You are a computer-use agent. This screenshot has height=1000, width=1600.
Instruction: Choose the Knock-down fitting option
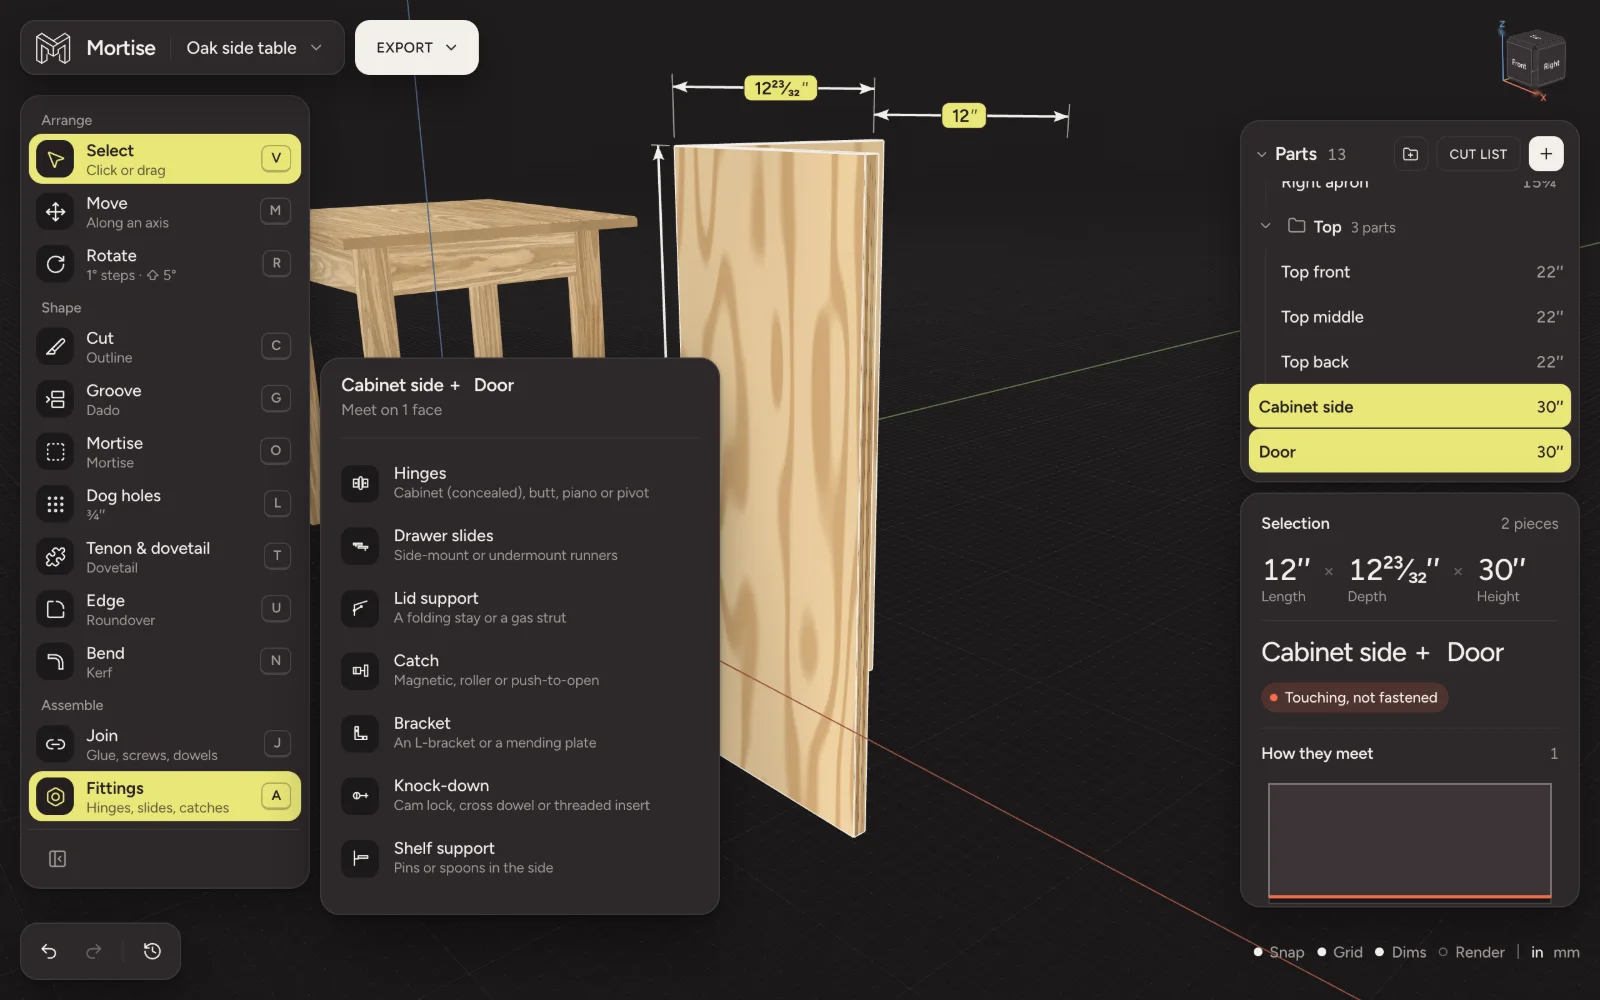[x=520, y=795]
